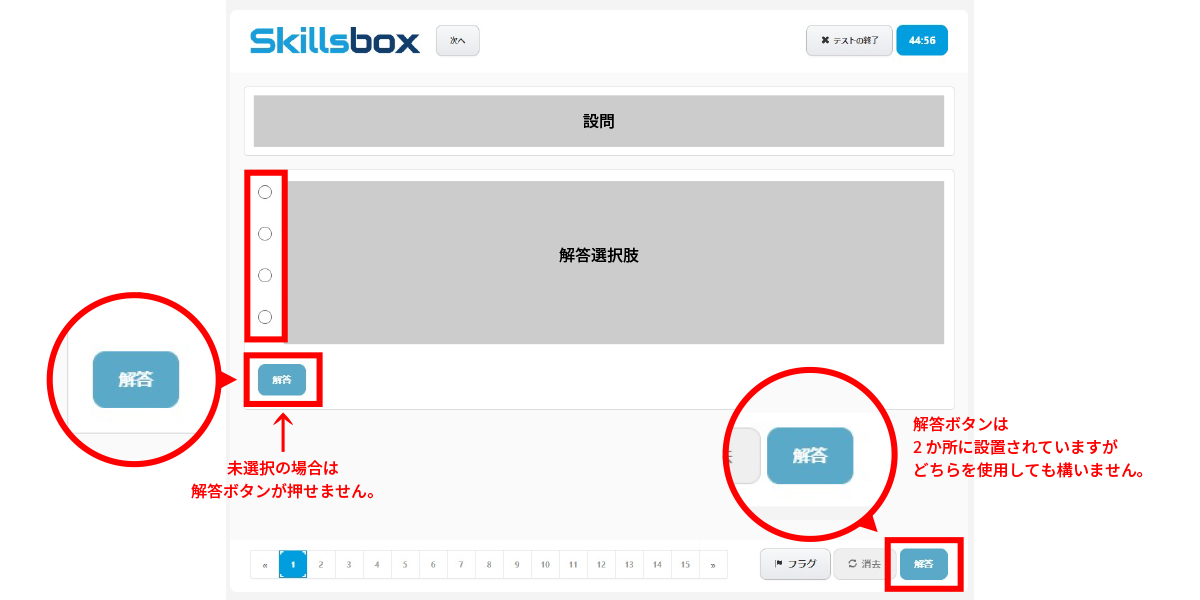This screenshot has height=600, width=1200.
Task: Click the 解答 button below answer choices
Action: (x=282, y=380)
